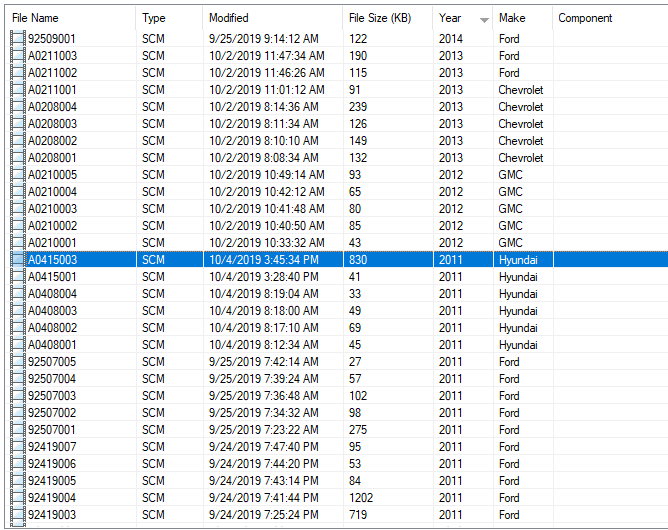Select the icon beside A0210002

pyautogui.click(x=18, y=226)
